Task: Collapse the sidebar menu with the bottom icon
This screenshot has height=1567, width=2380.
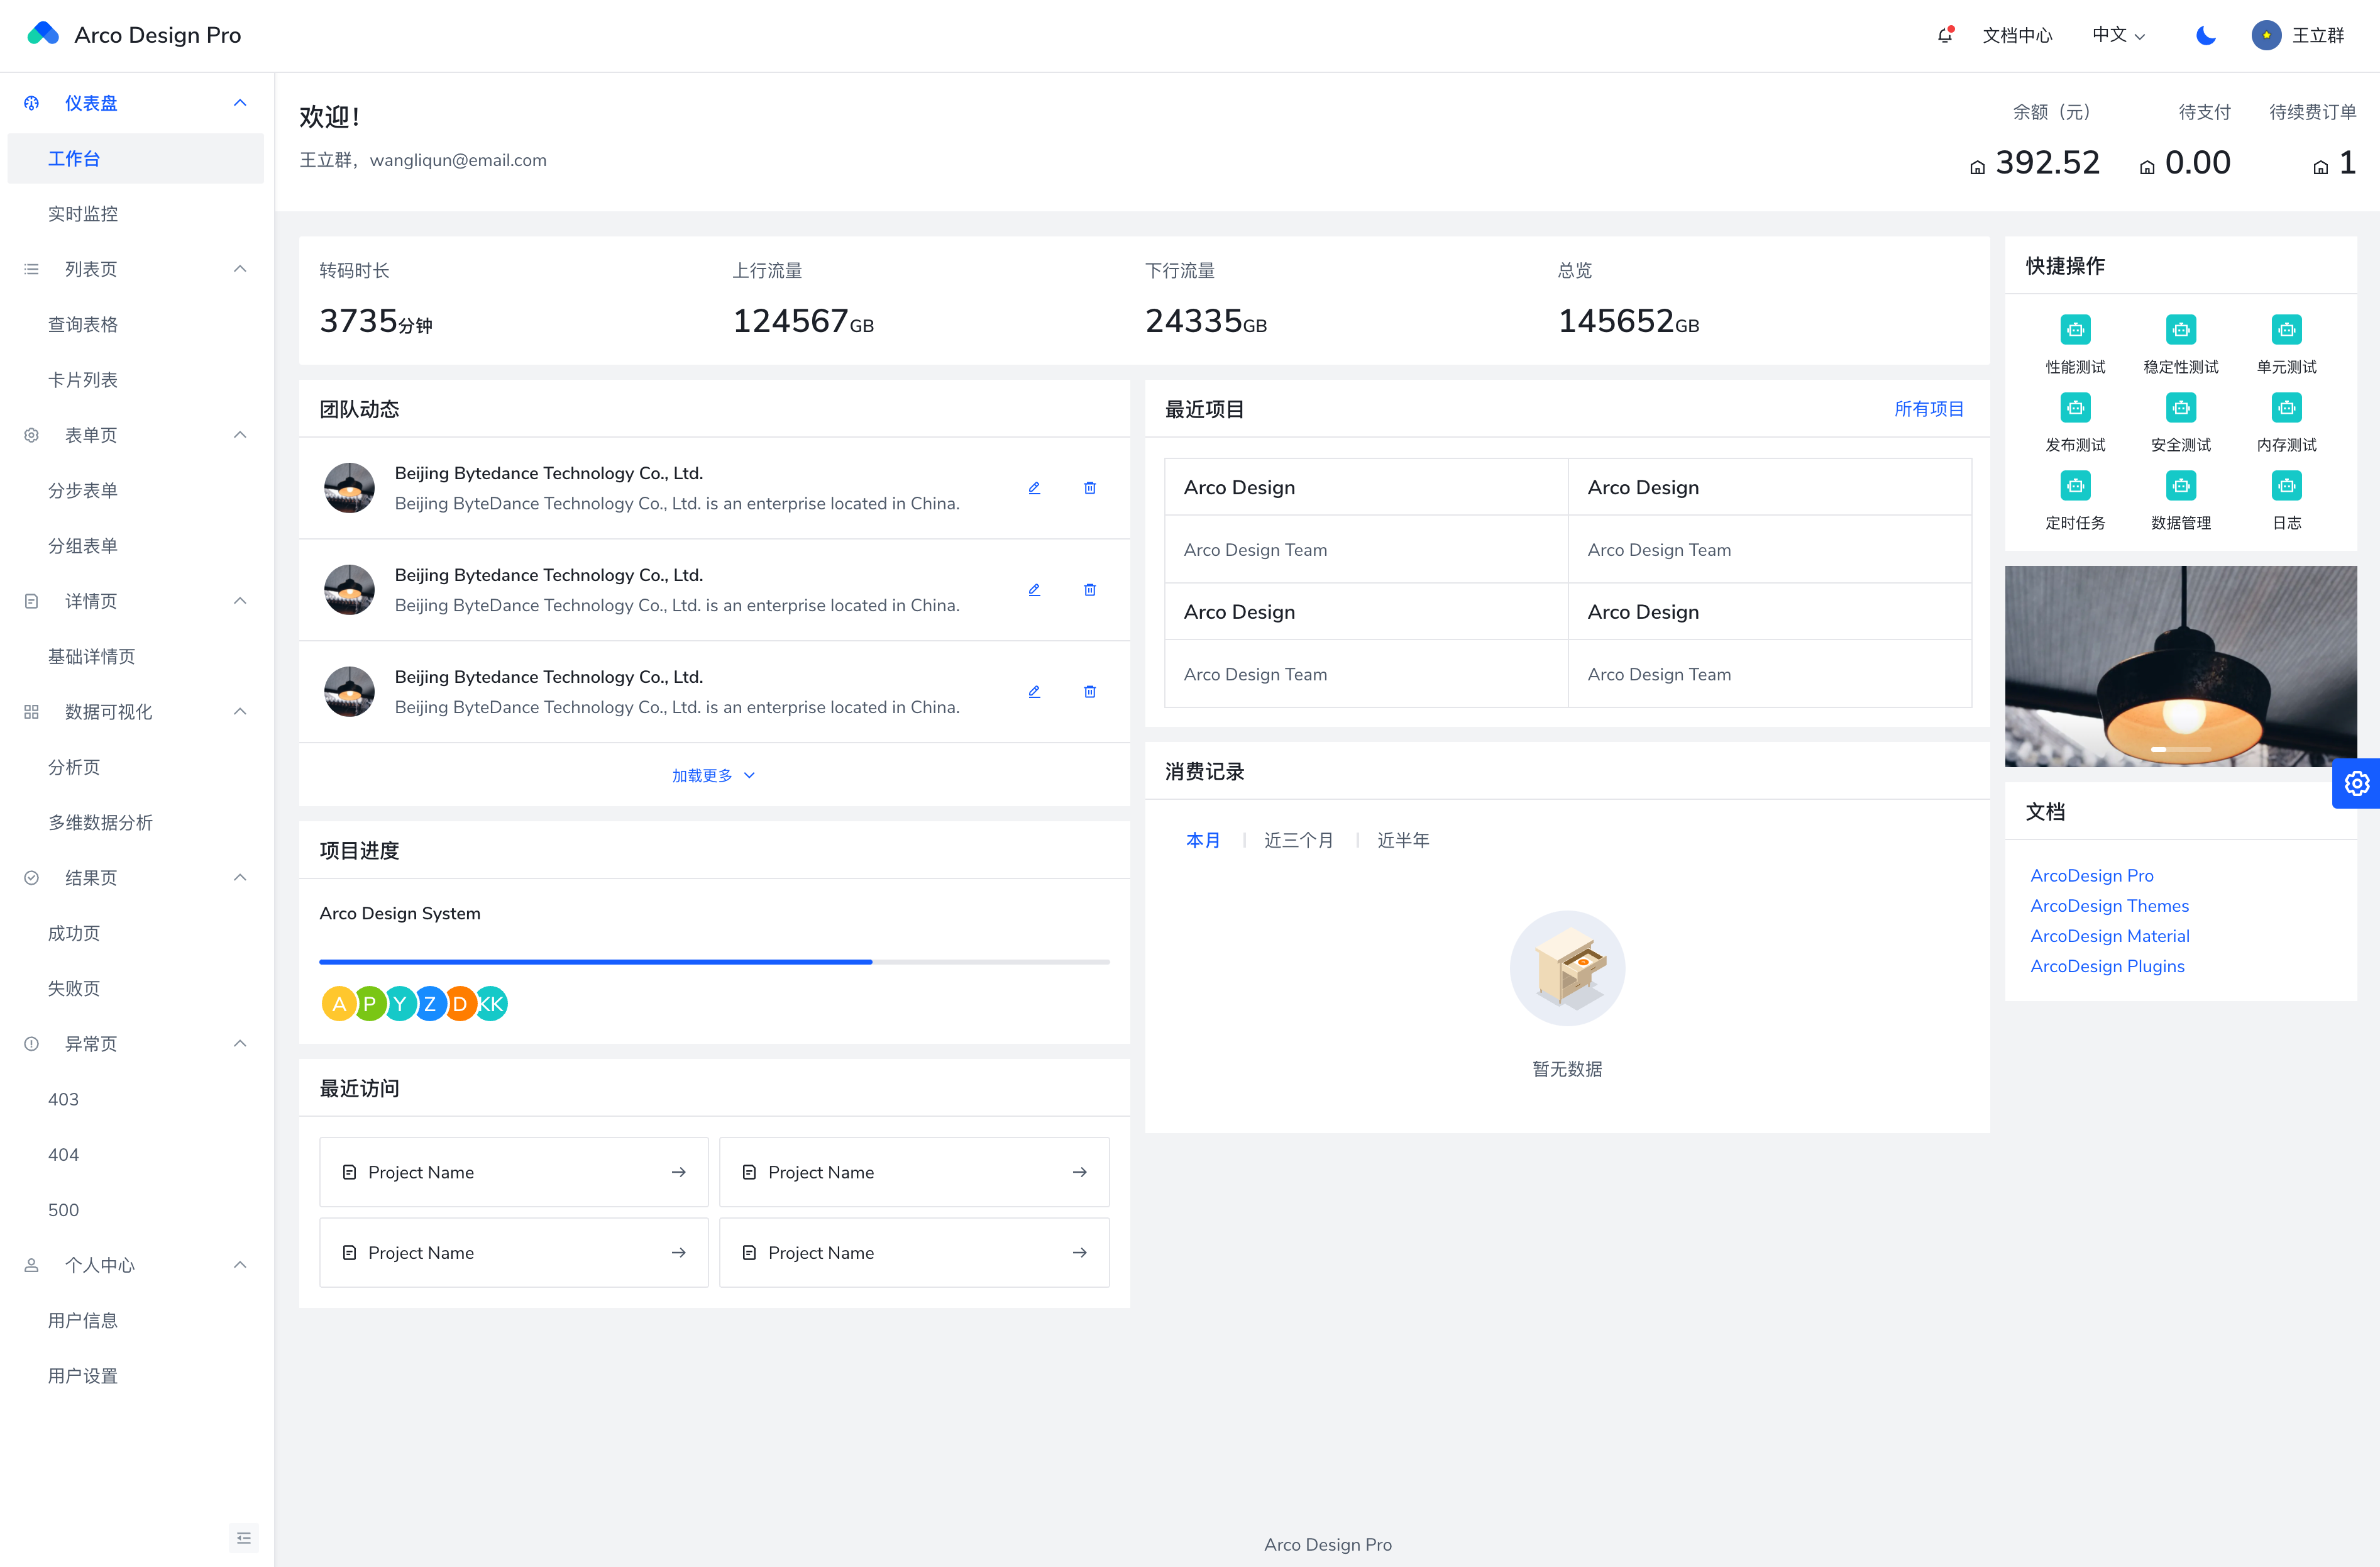Action: point(244,1537)
